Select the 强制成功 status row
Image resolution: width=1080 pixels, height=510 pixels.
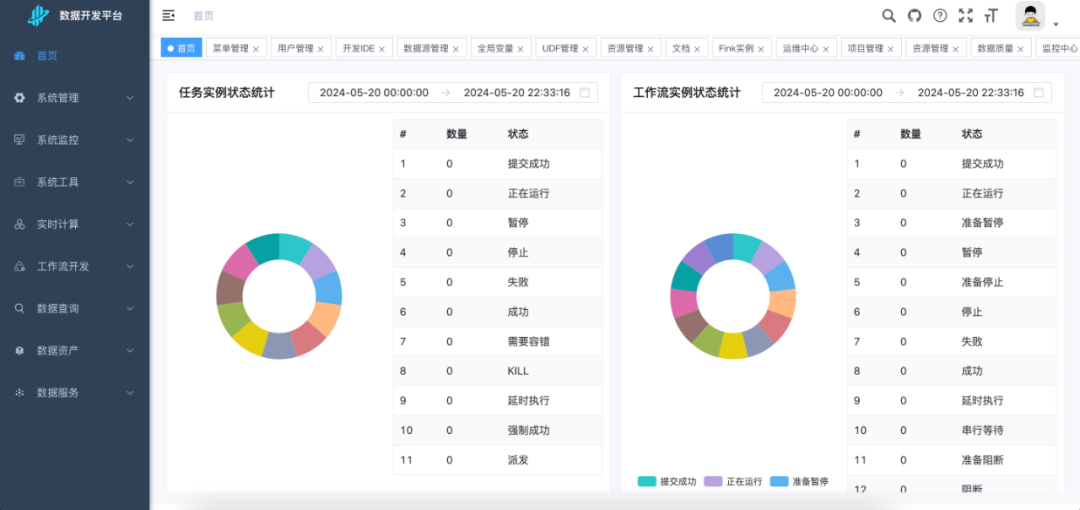click(497, 430)
